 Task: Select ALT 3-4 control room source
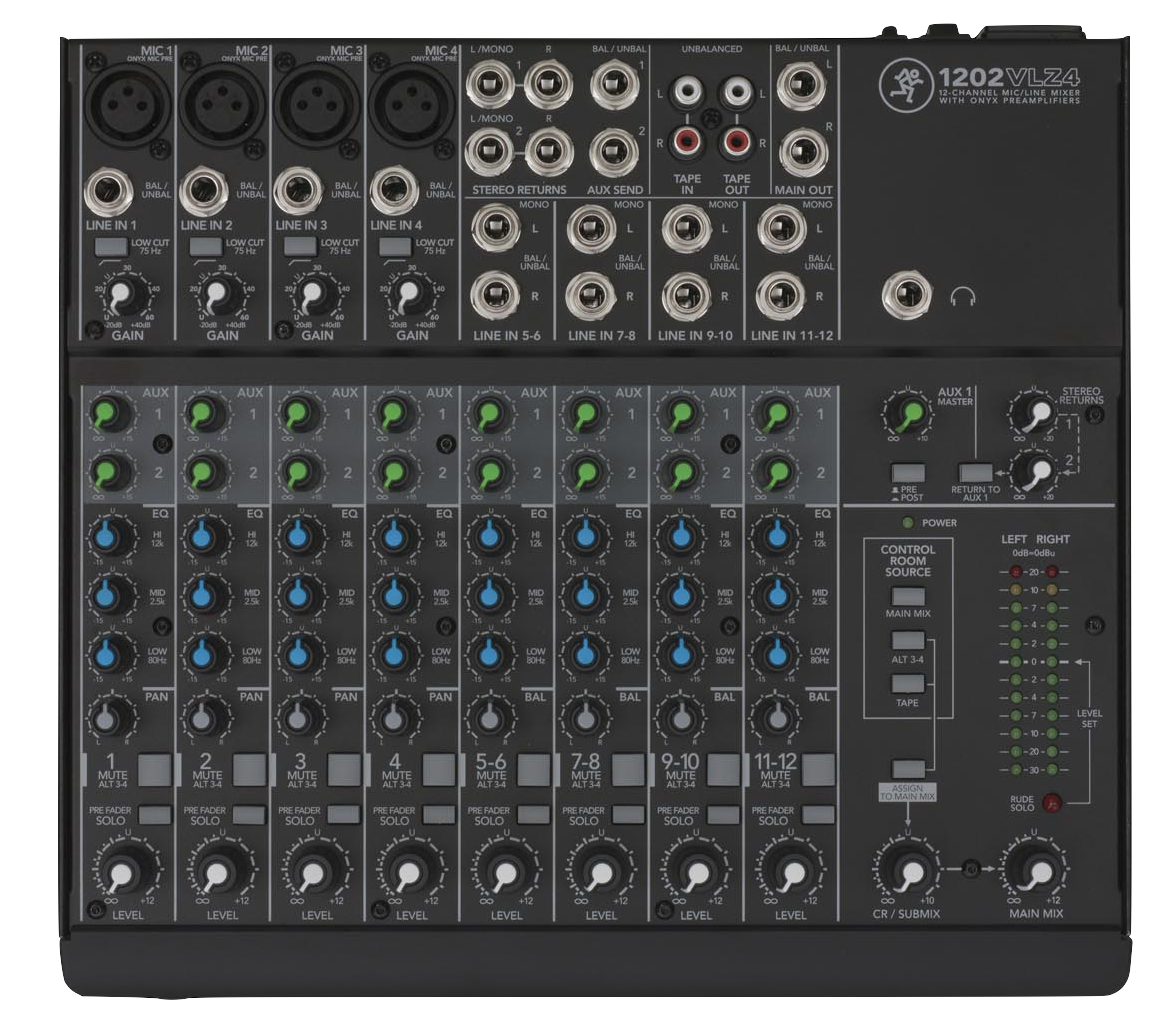907,640
